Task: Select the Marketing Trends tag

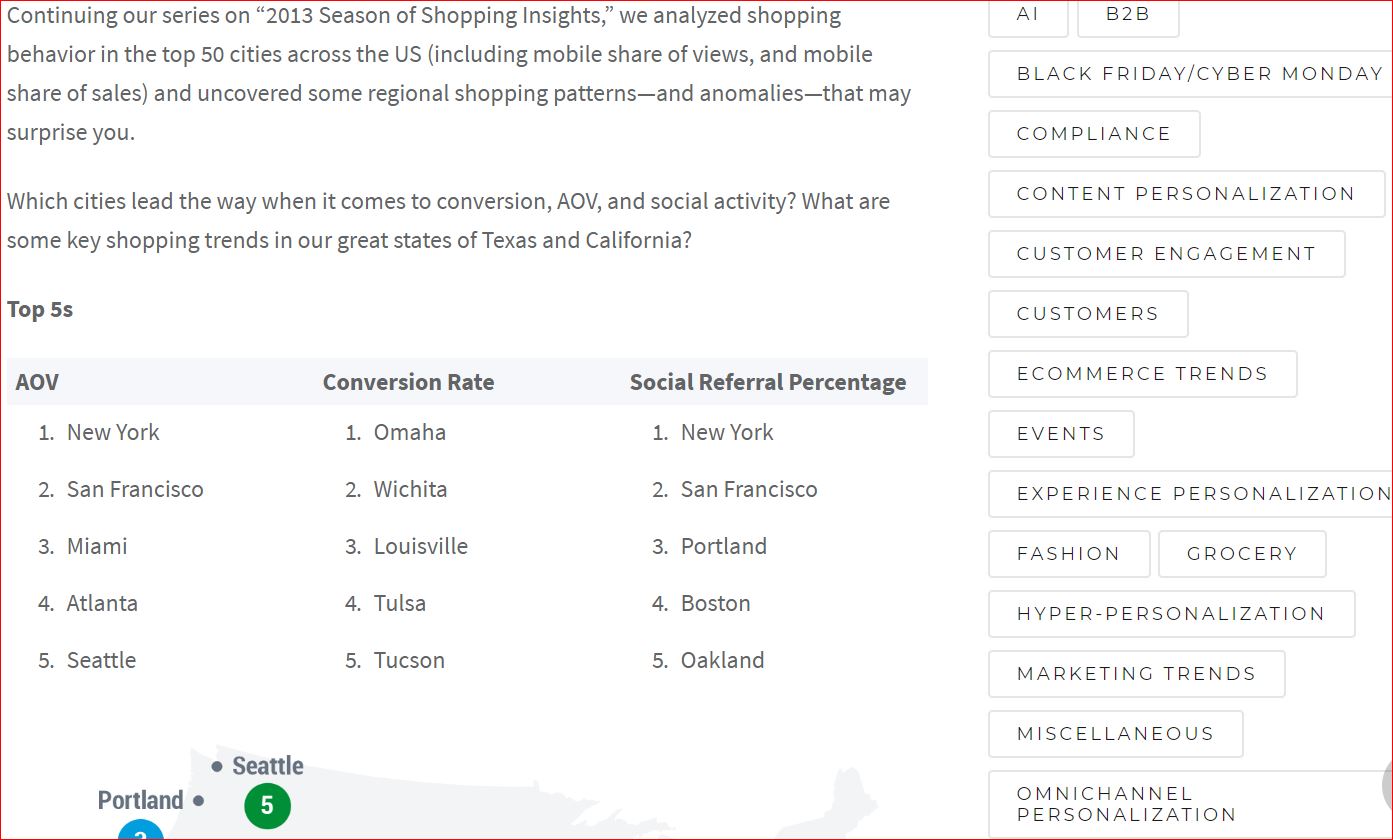Action: click(x=1136, y=674)
